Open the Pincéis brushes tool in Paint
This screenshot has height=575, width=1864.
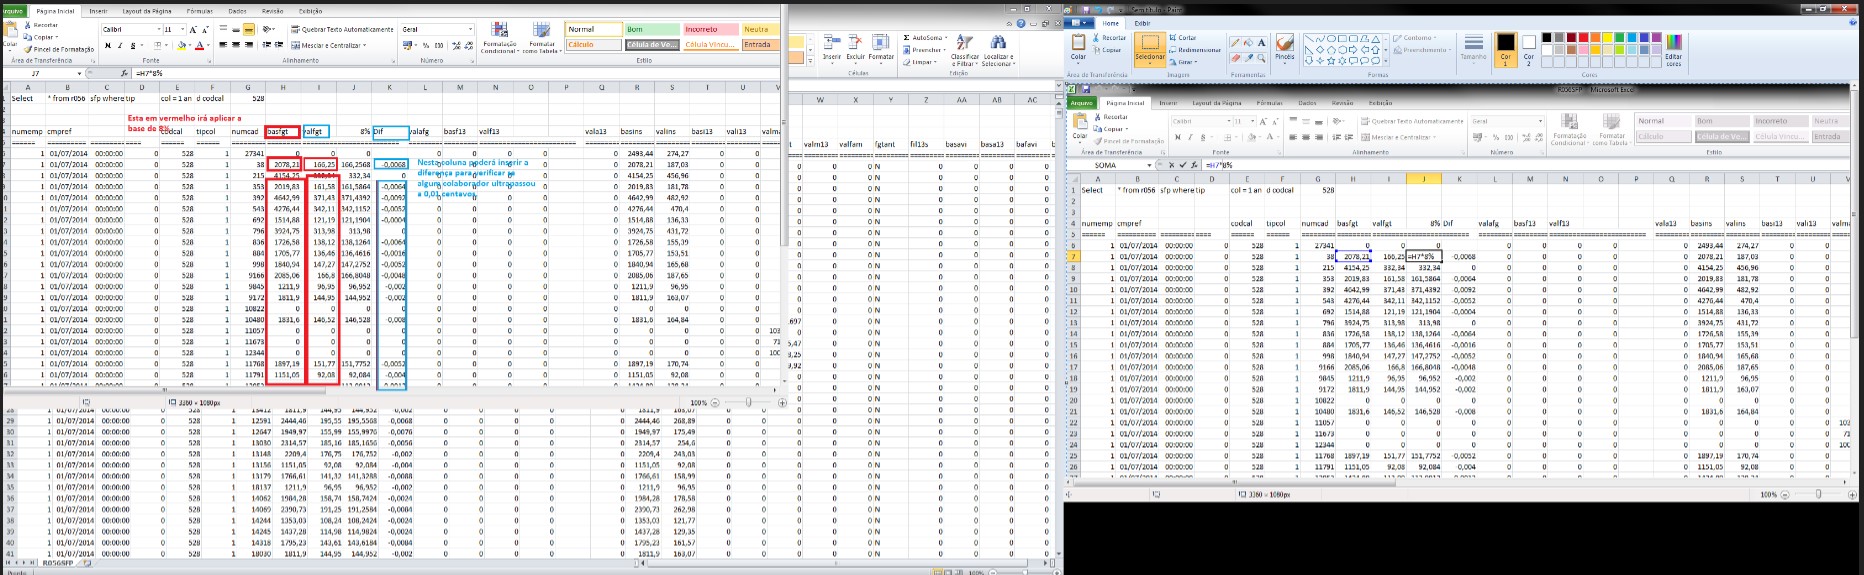[x=1285, y=46]
